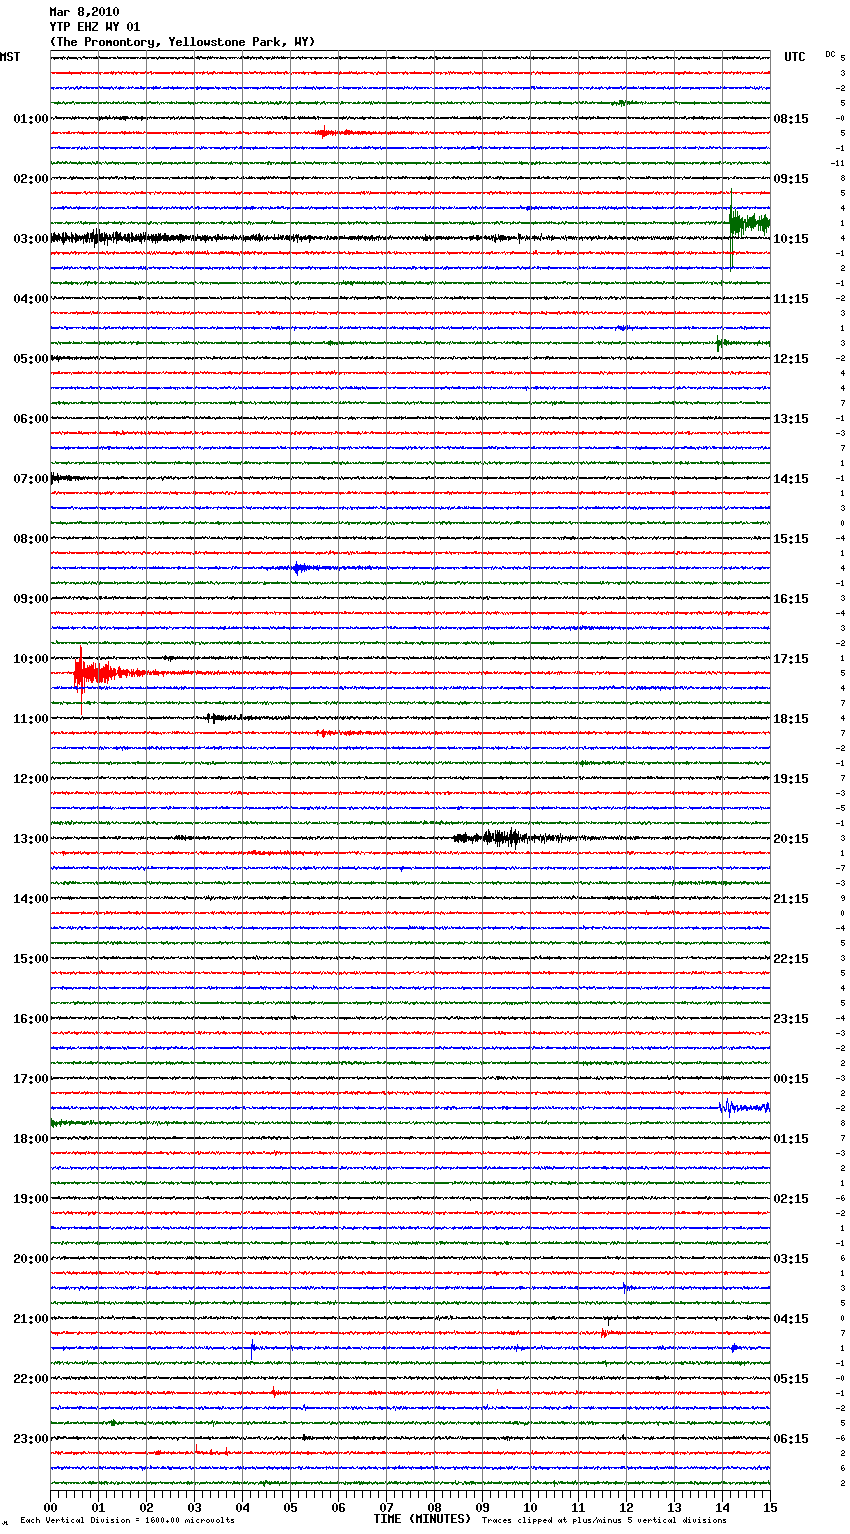
Task: Select the '23:00' MST time label
Action: (31, 1439)
